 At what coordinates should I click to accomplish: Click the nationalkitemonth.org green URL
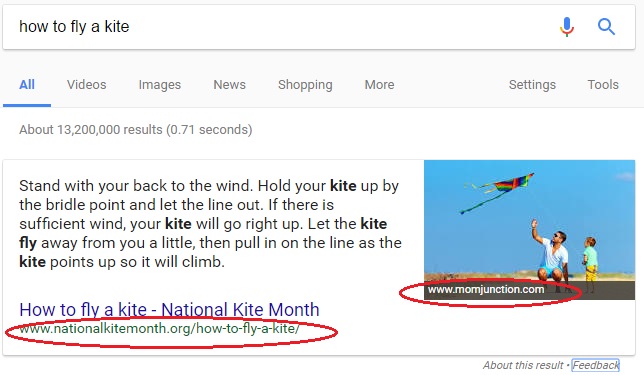point(159,329)
